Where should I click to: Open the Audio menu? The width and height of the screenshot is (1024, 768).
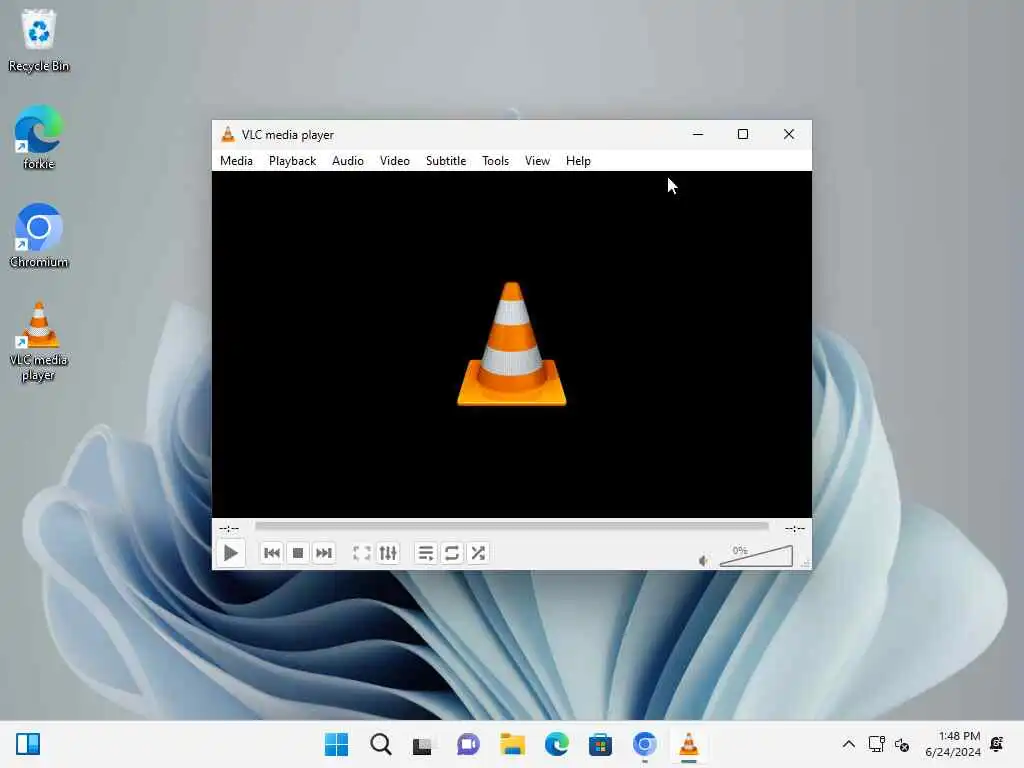[x=347, y=161]
